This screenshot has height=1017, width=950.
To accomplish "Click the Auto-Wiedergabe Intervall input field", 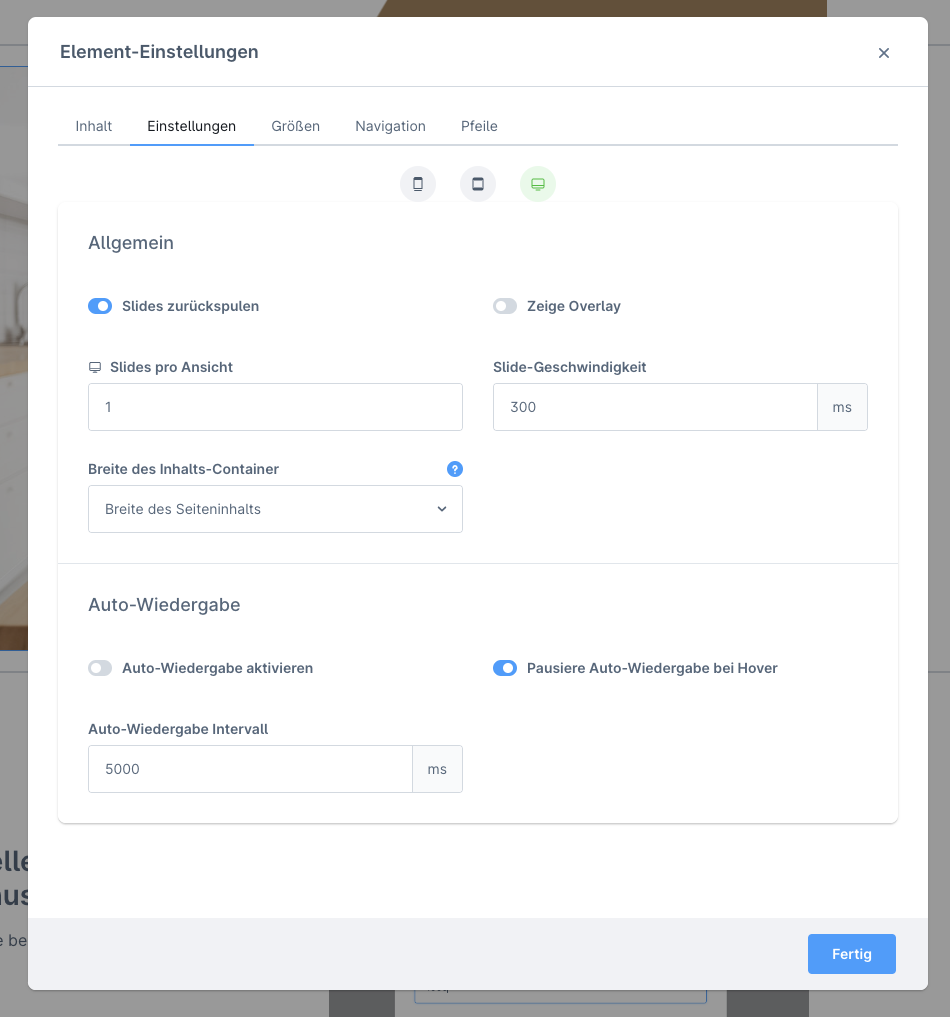I will tap(250, 769).
